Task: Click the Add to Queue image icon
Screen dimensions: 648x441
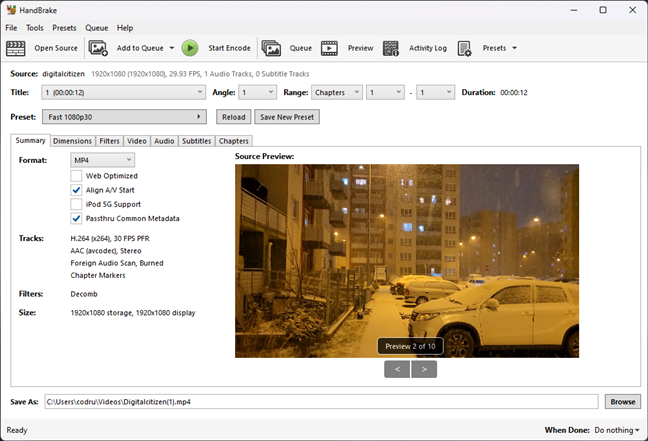Action: click(x=98, y=48)
